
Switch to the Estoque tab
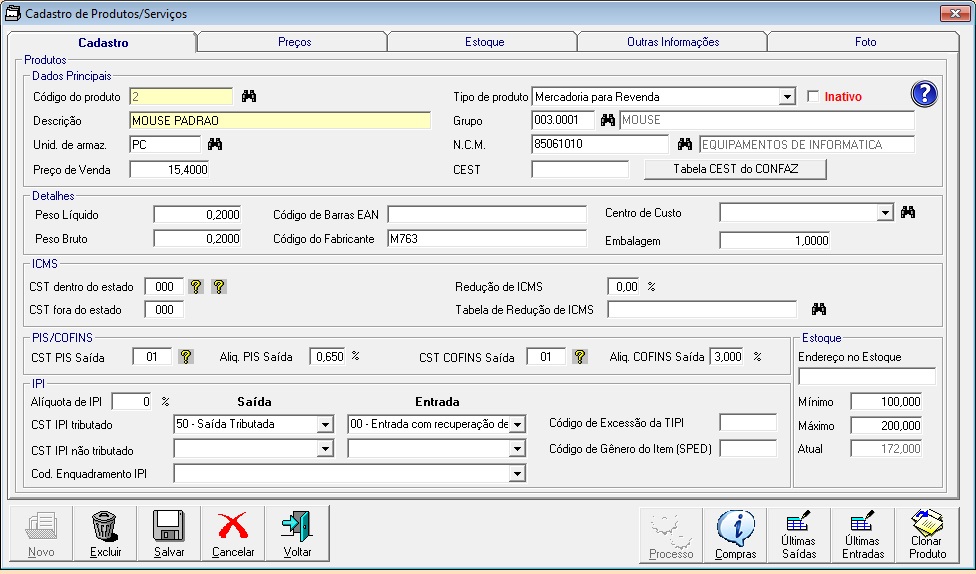click(x=484, y=42)
